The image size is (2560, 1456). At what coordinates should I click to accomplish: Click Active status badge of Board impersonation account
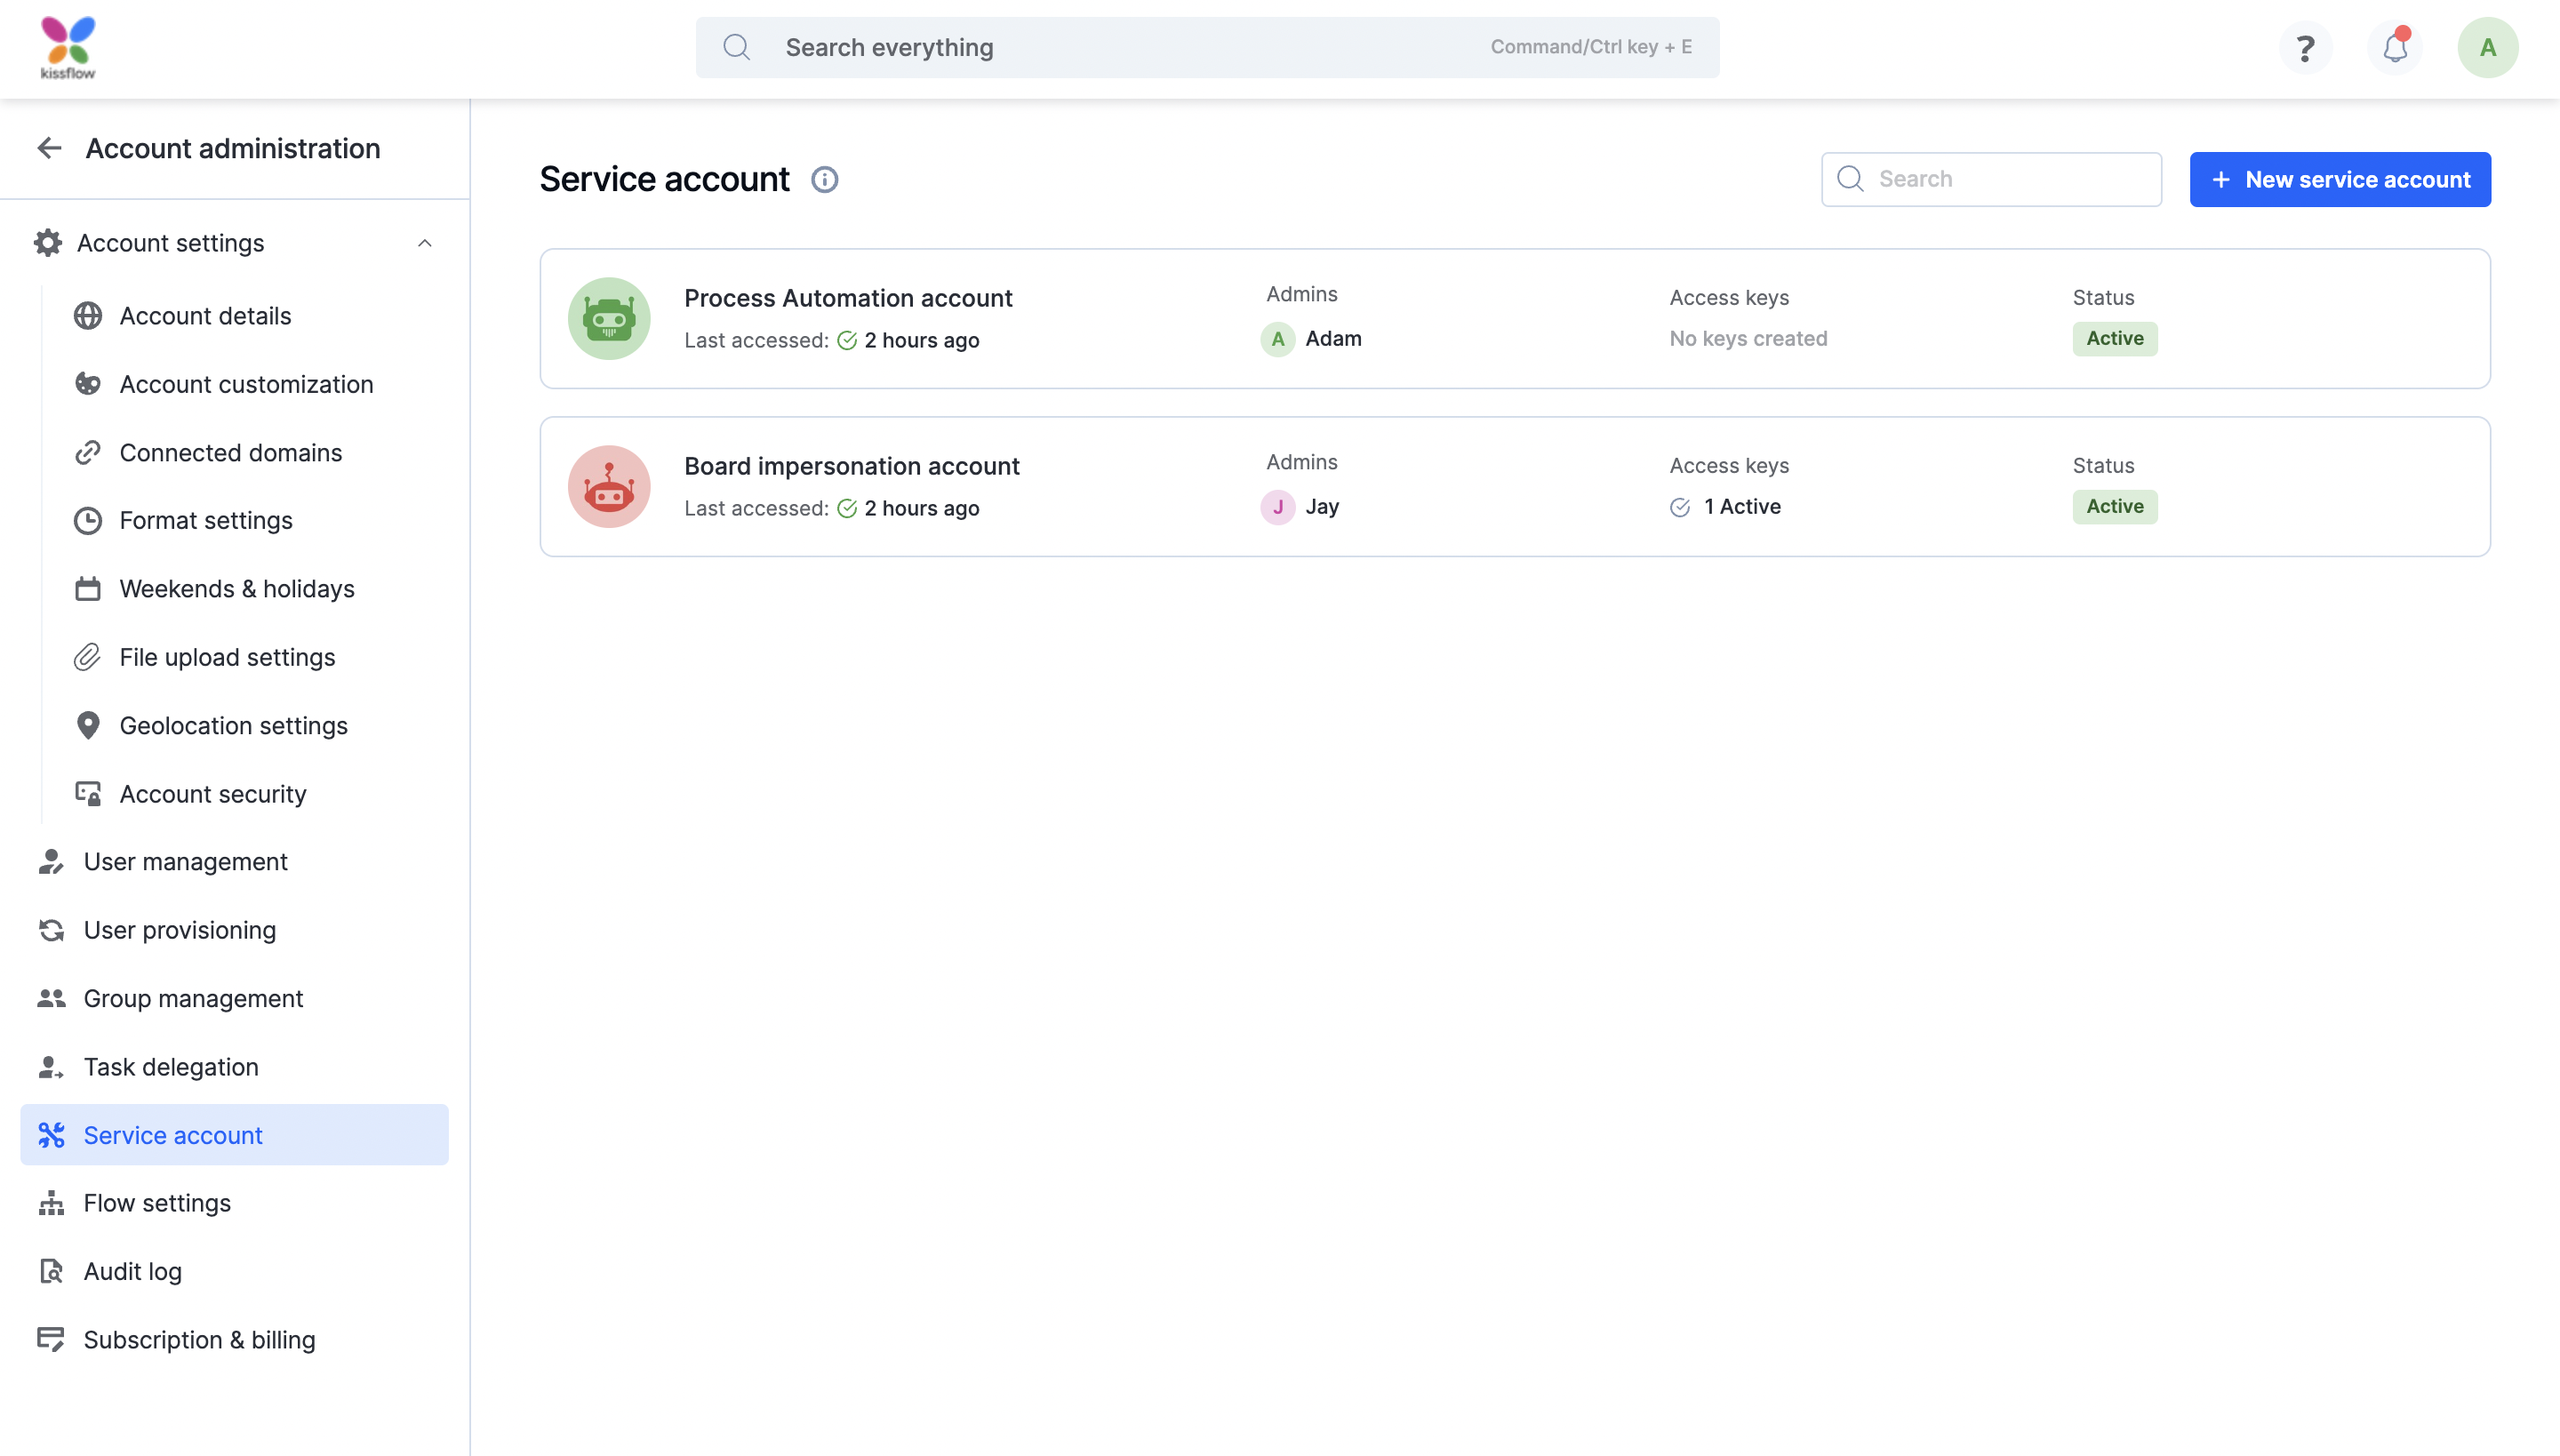pos(2115,507)
